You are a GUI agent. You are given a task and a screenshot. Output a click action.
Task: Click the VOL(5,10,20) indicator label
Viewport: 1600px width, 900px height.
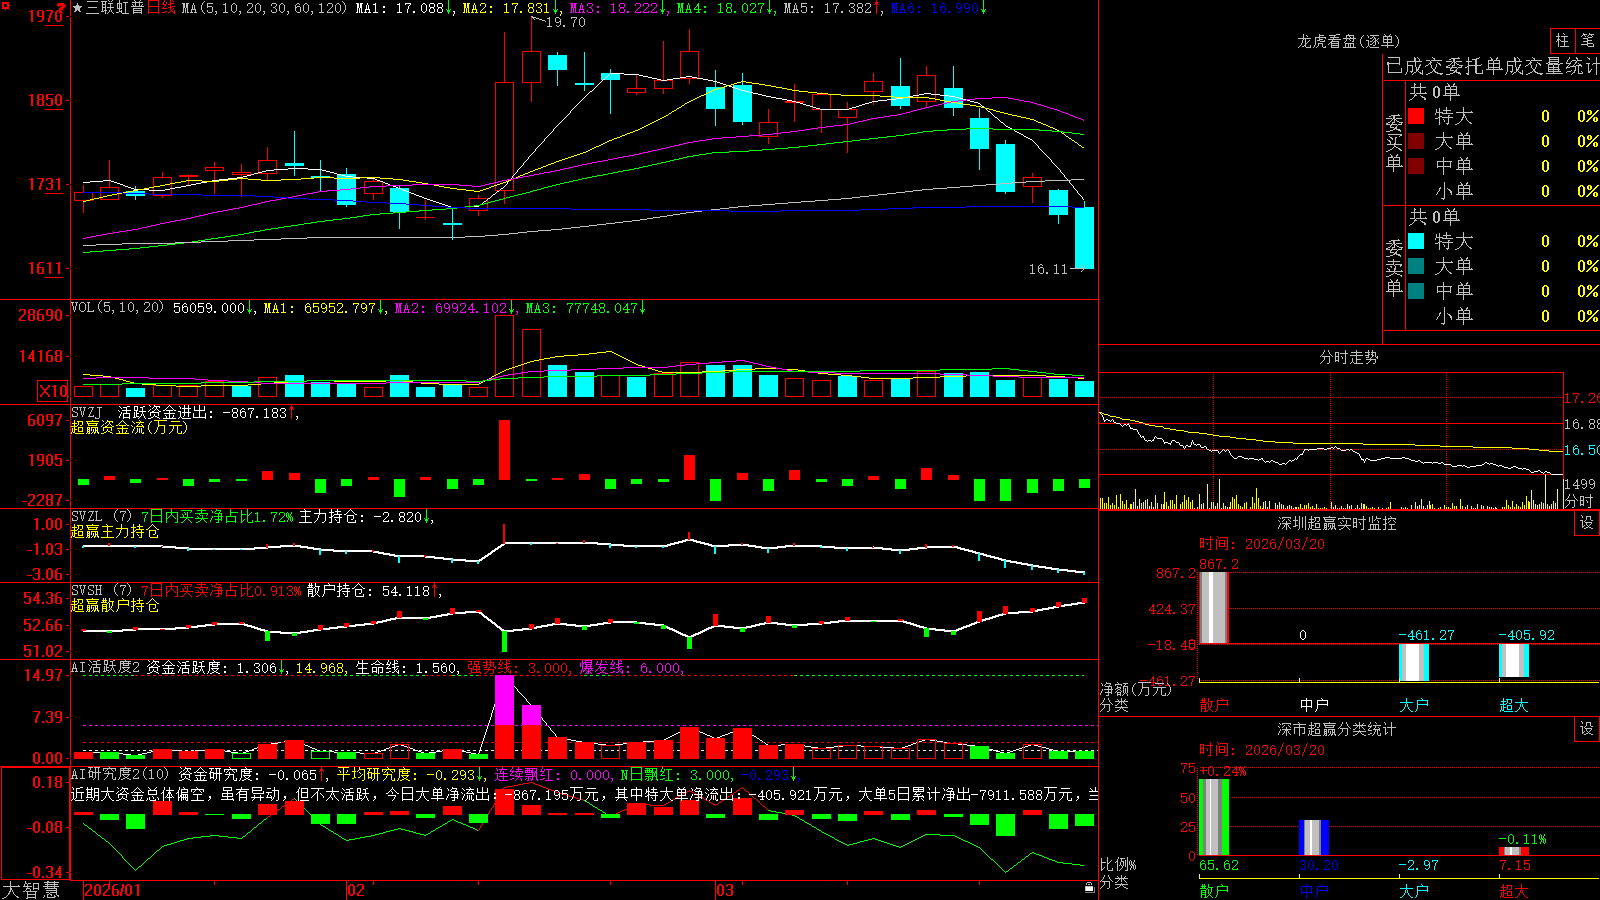pos(117,308)
